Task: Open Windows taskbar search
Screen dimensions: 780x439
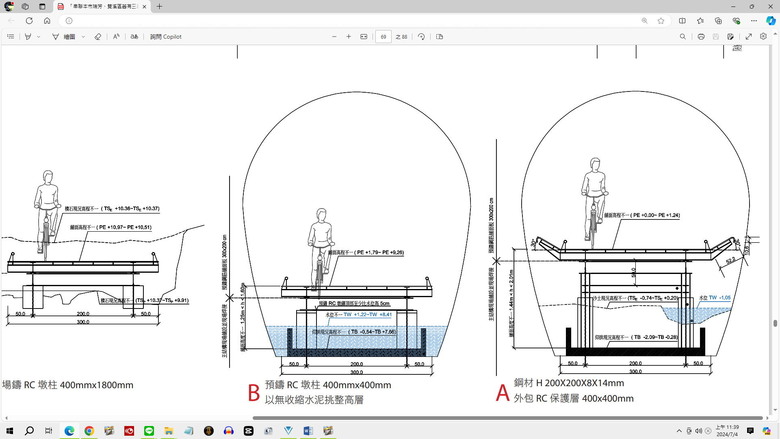Action: (x=29, y=431)
